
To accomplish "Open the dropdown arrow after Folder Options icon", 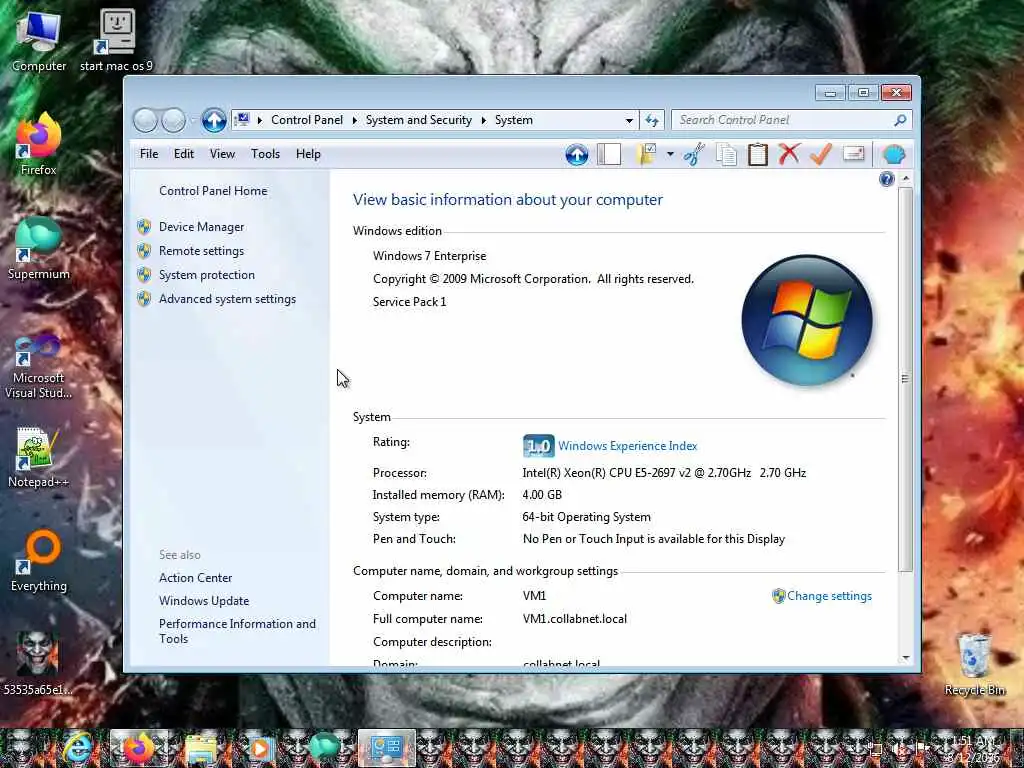I will 670,155.
